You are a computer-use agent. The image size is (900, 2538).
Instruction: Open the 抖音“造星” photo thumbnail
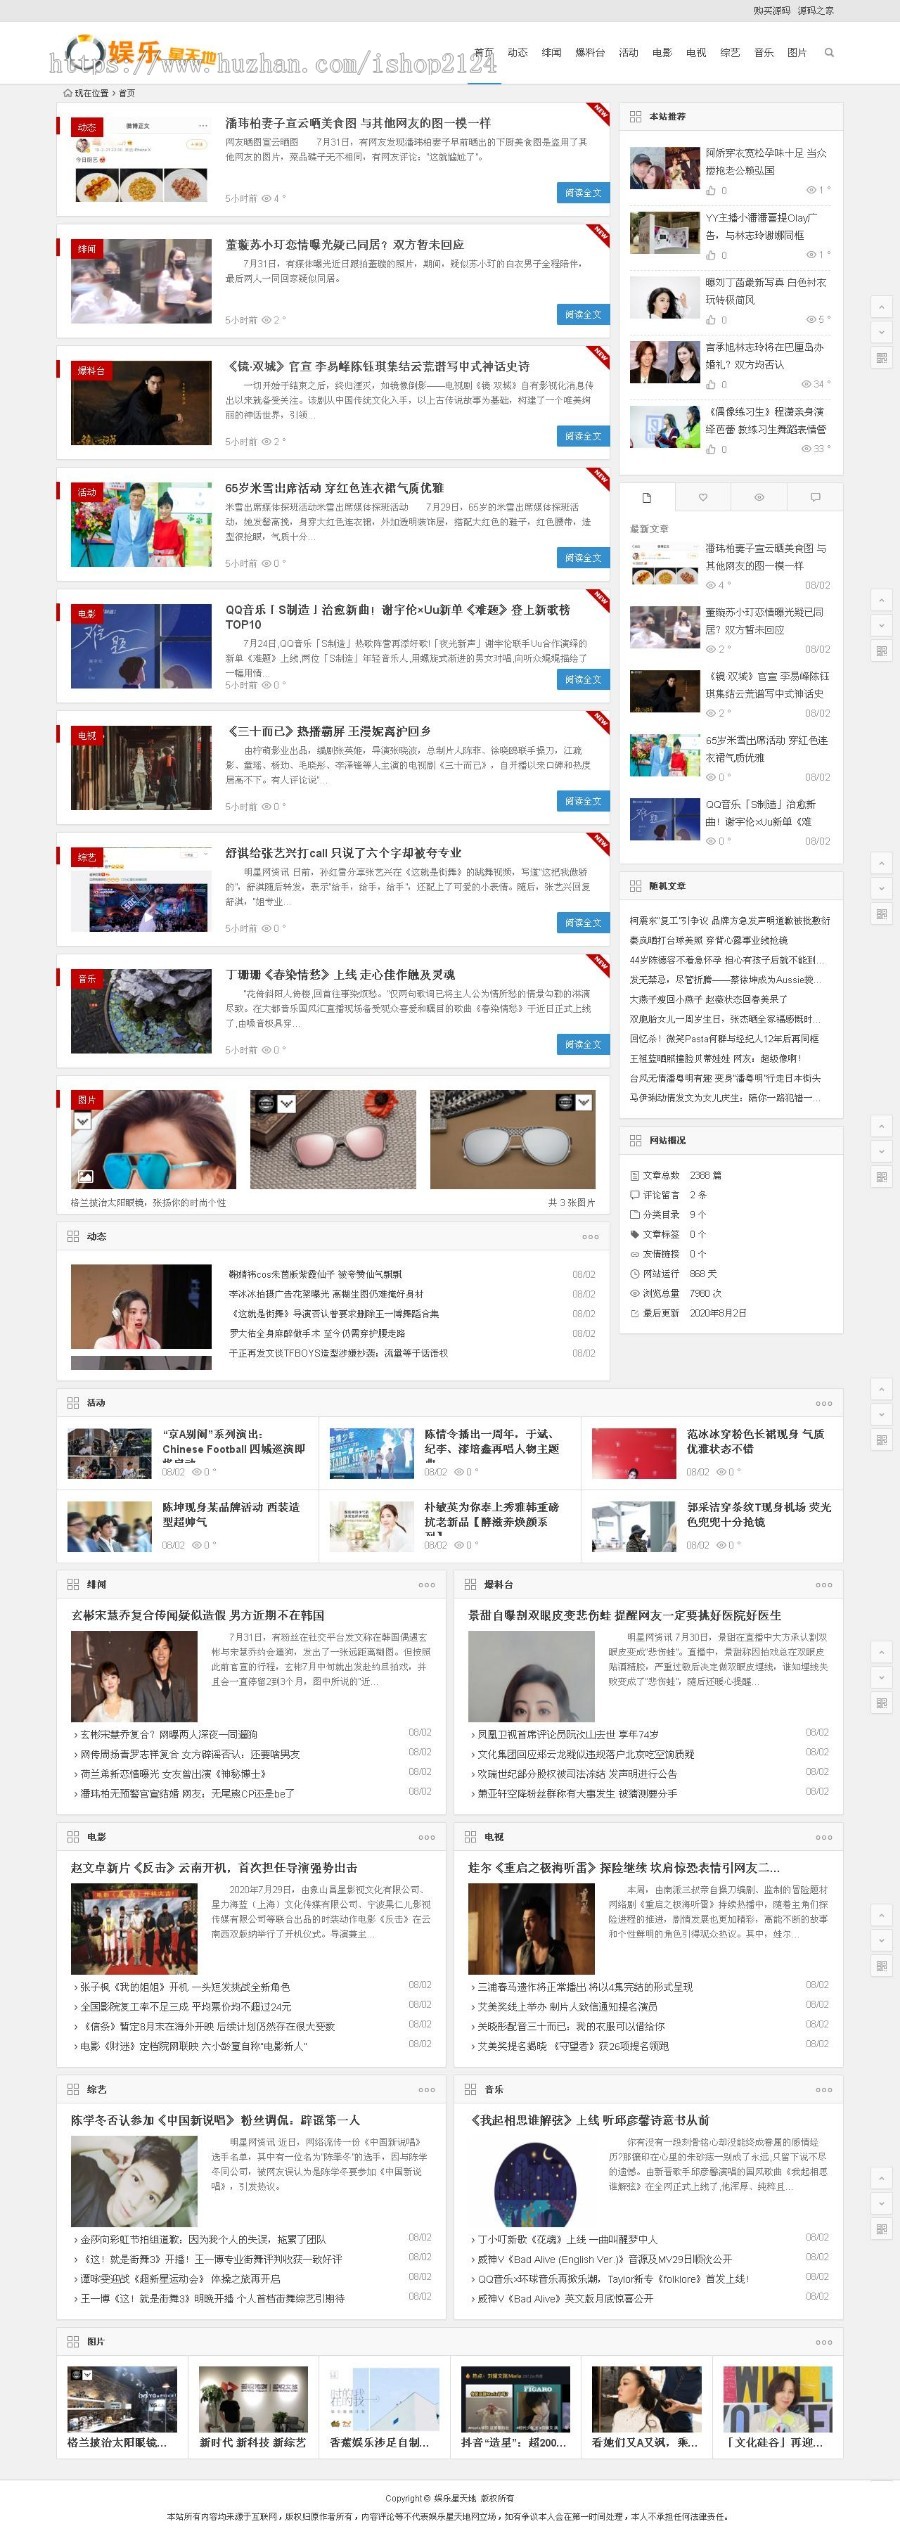[515, 2401]
